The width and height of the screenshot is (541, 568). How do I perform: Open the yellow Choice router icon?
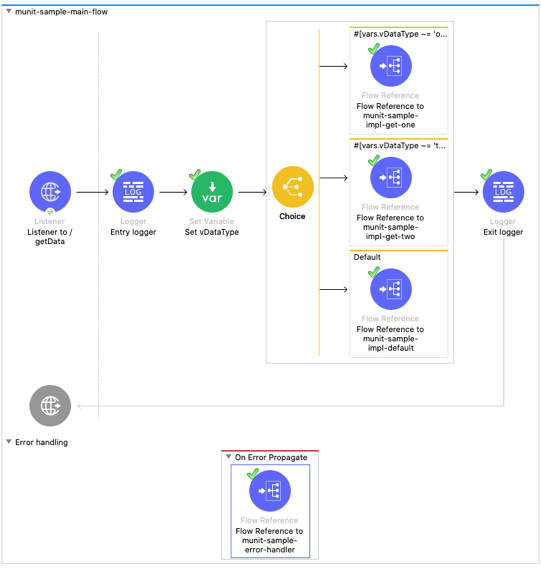(x=293, y=187)
